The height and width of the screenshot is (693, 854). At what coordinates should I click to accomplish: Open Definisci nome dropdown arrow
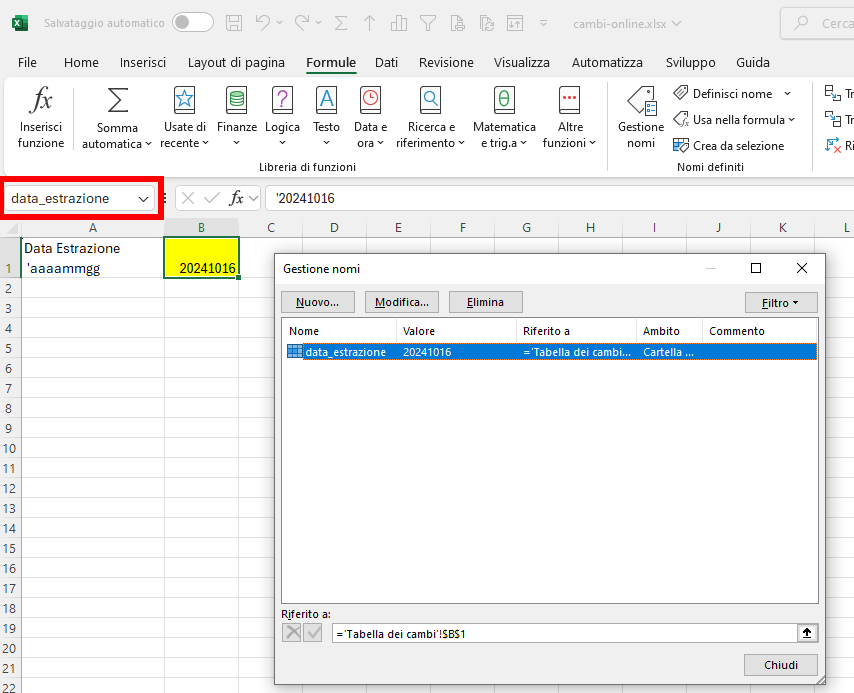point(788,94)
